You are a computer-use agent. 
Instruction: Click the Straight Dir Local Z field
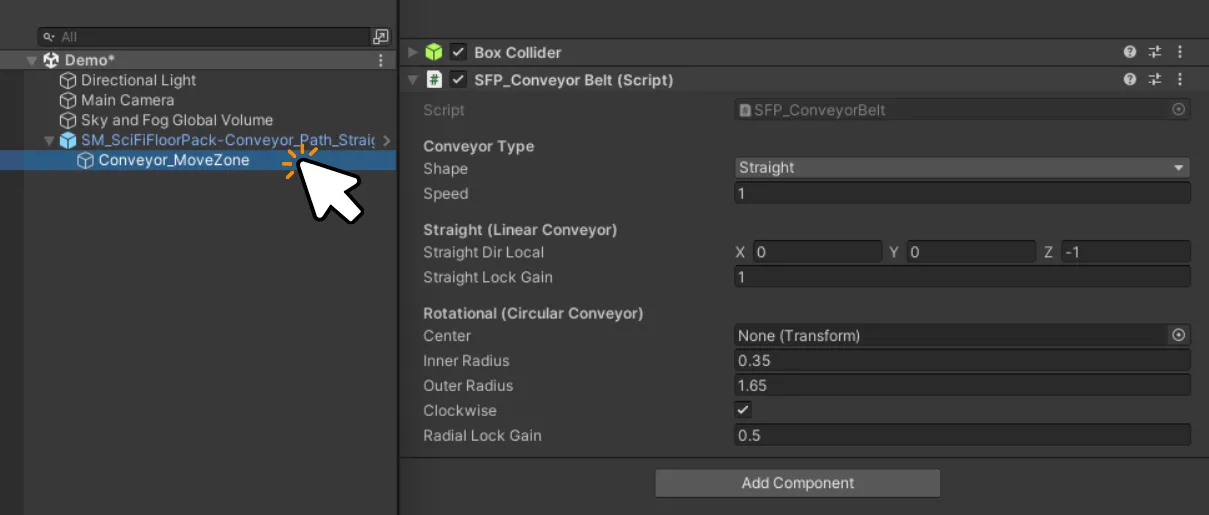(x=1125, y=252)
